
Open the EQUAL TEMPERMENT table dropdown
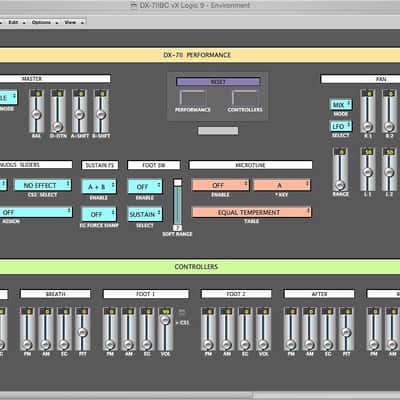pyautogui.click(x=252, y=212)
